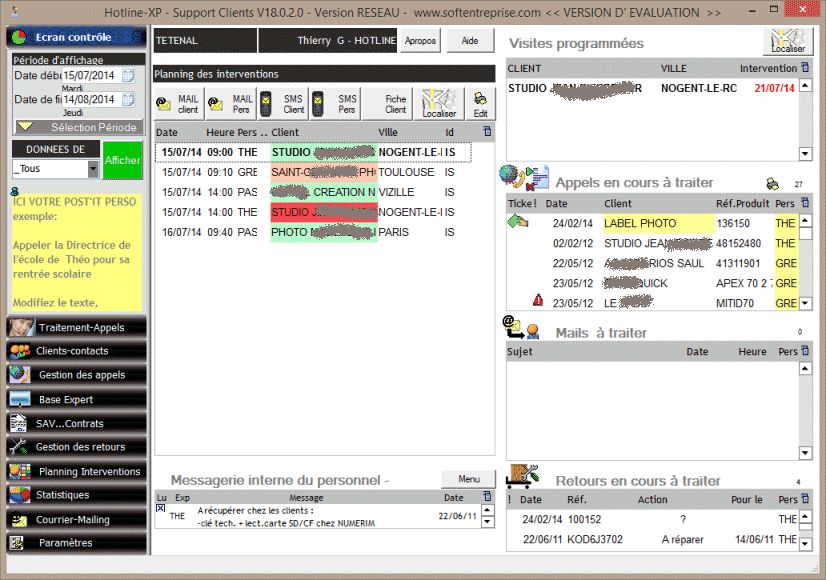Click pin icon above post-it note
Viewport: 826px width, 580px height.
[13, 190]
